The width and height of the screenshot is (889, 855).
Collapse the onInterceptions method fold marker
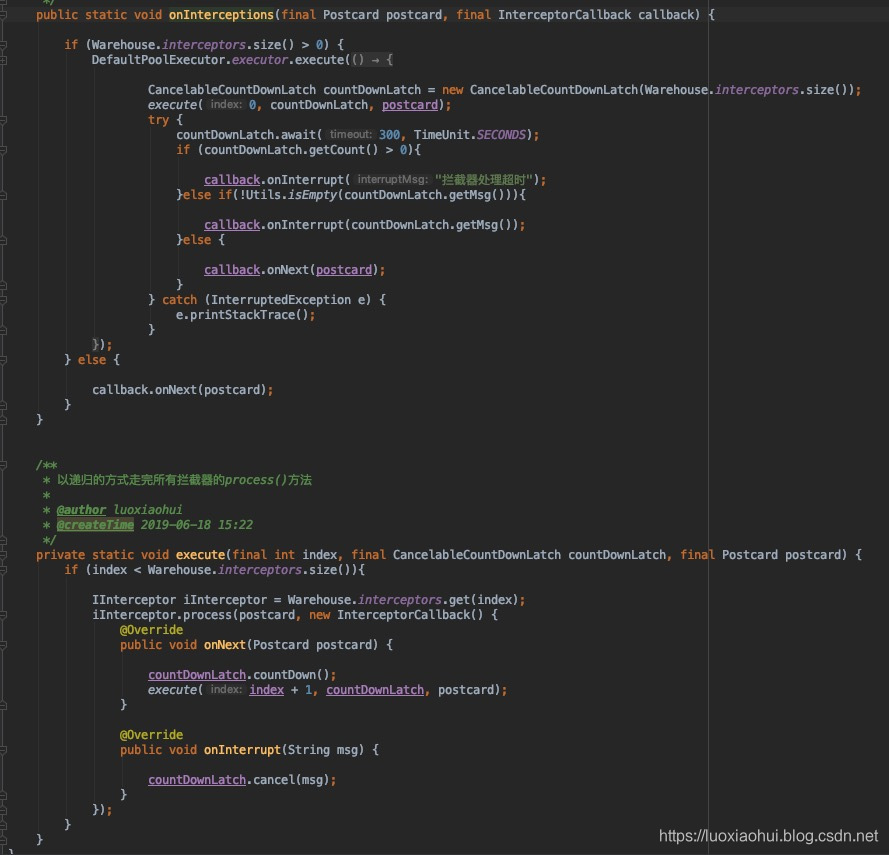(x=3, y=15)
